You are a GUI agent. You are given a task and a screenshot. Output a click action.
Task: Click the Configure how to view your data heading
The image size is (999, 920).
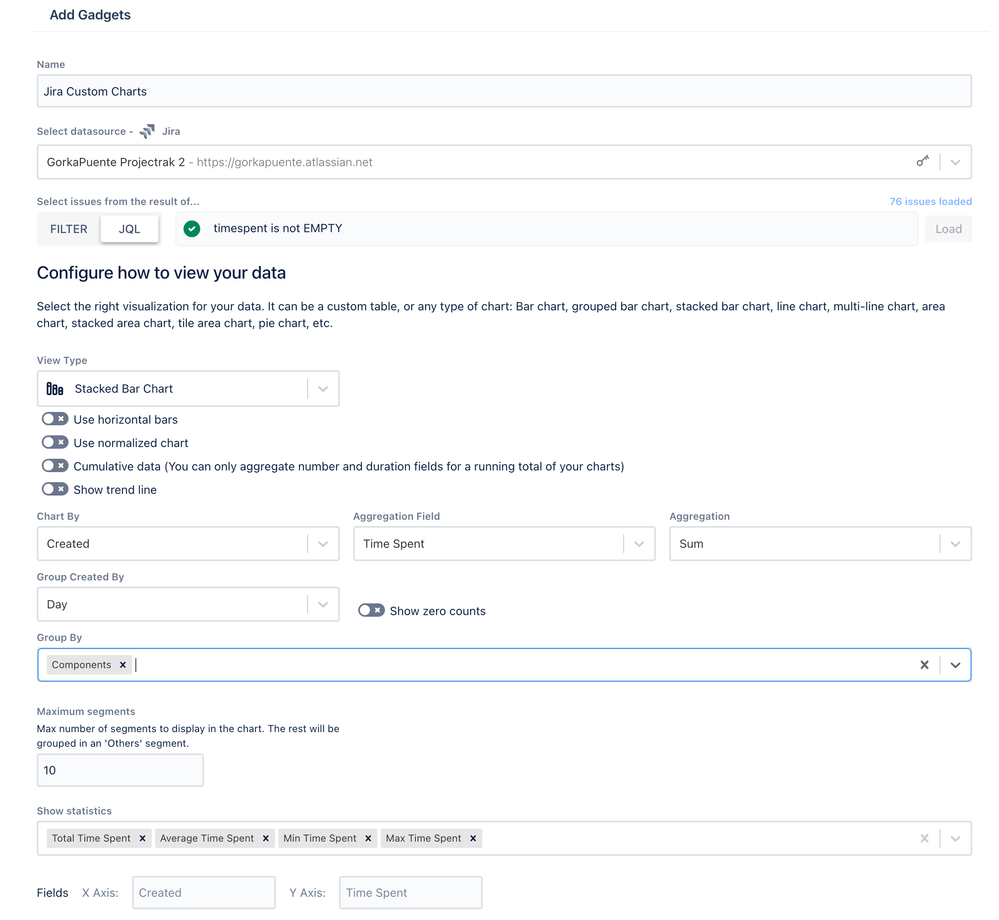coord(161,273)
